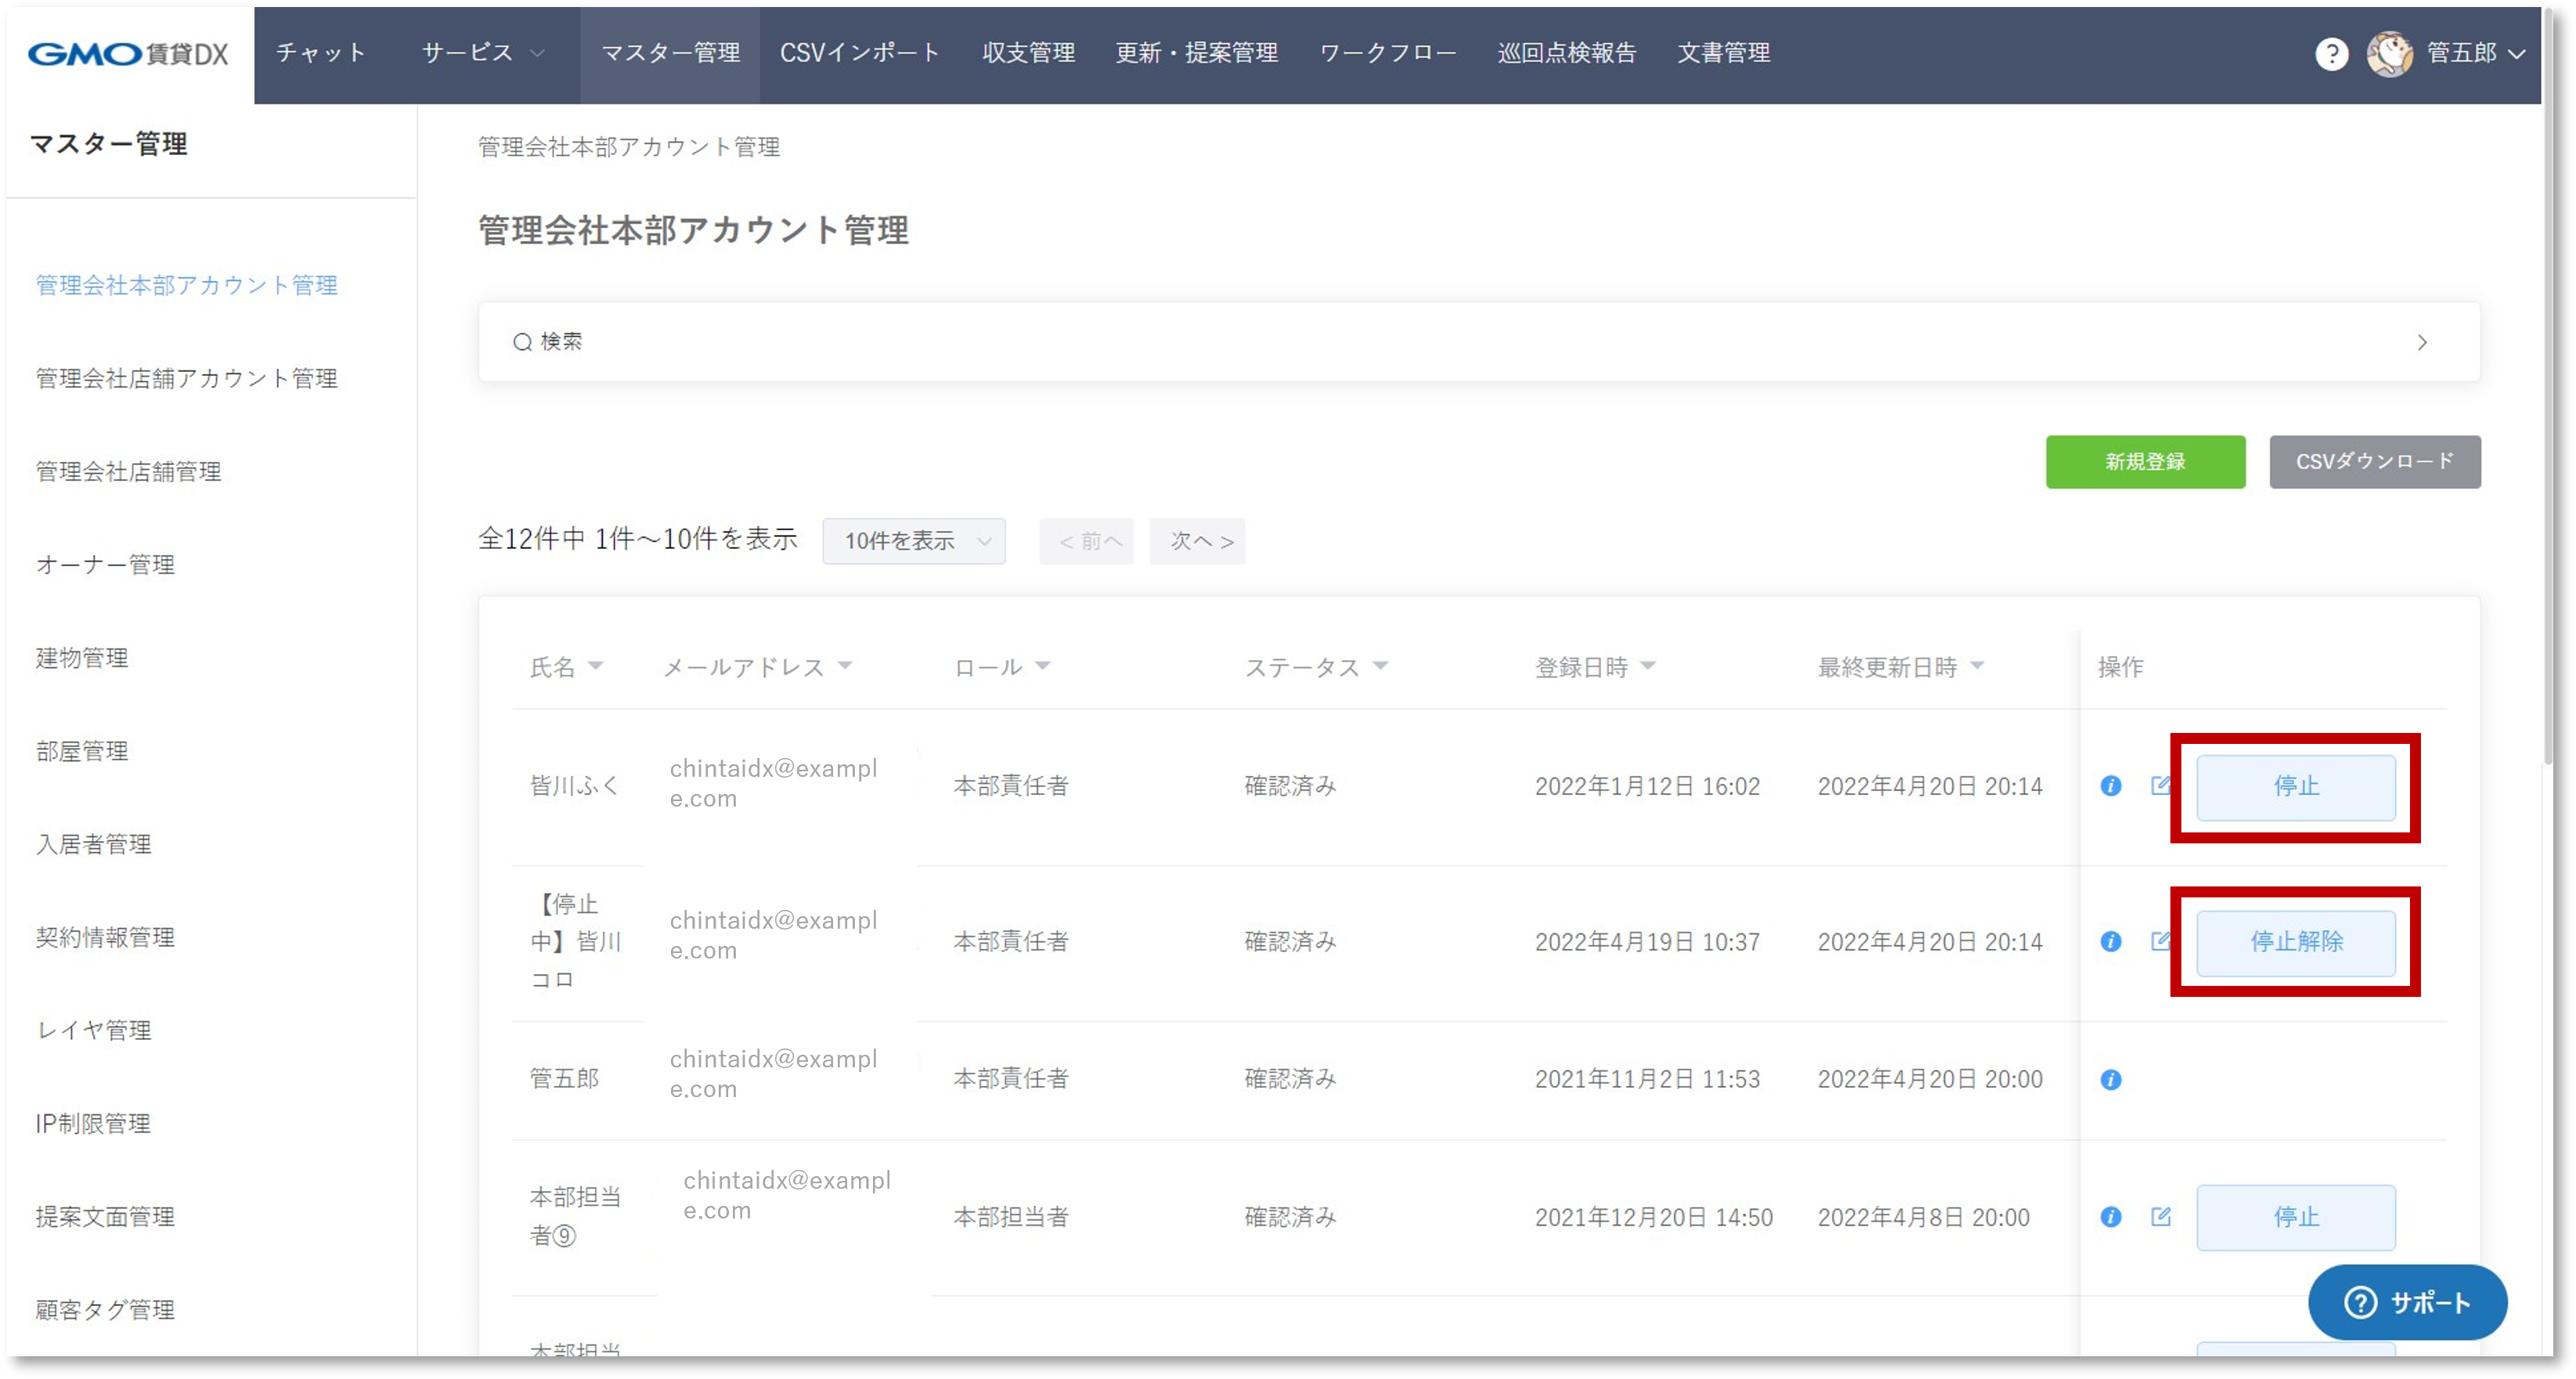Click info icon for 管五郎 row
The height and width of the screenshot is (1379, 2576).
[2110, 1079]
